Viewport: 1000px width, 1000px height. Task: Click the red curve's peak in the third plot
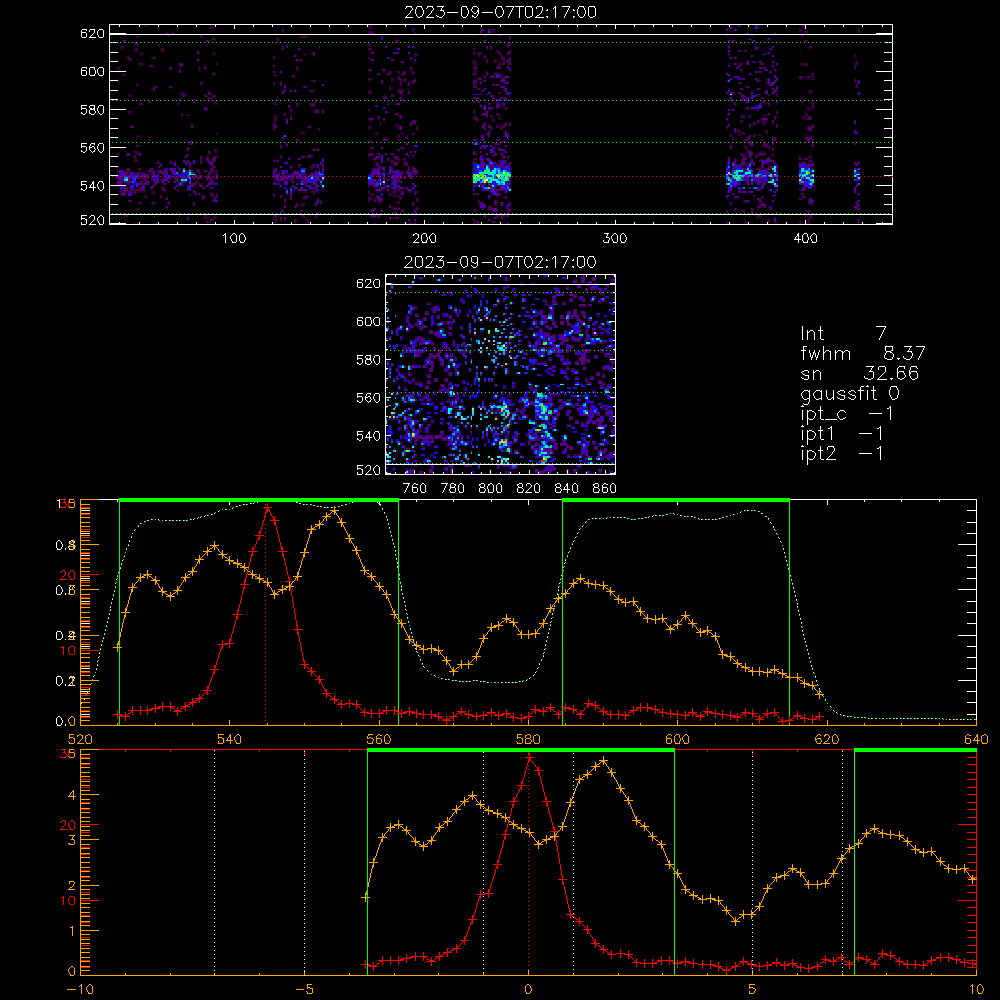point(268,508)
